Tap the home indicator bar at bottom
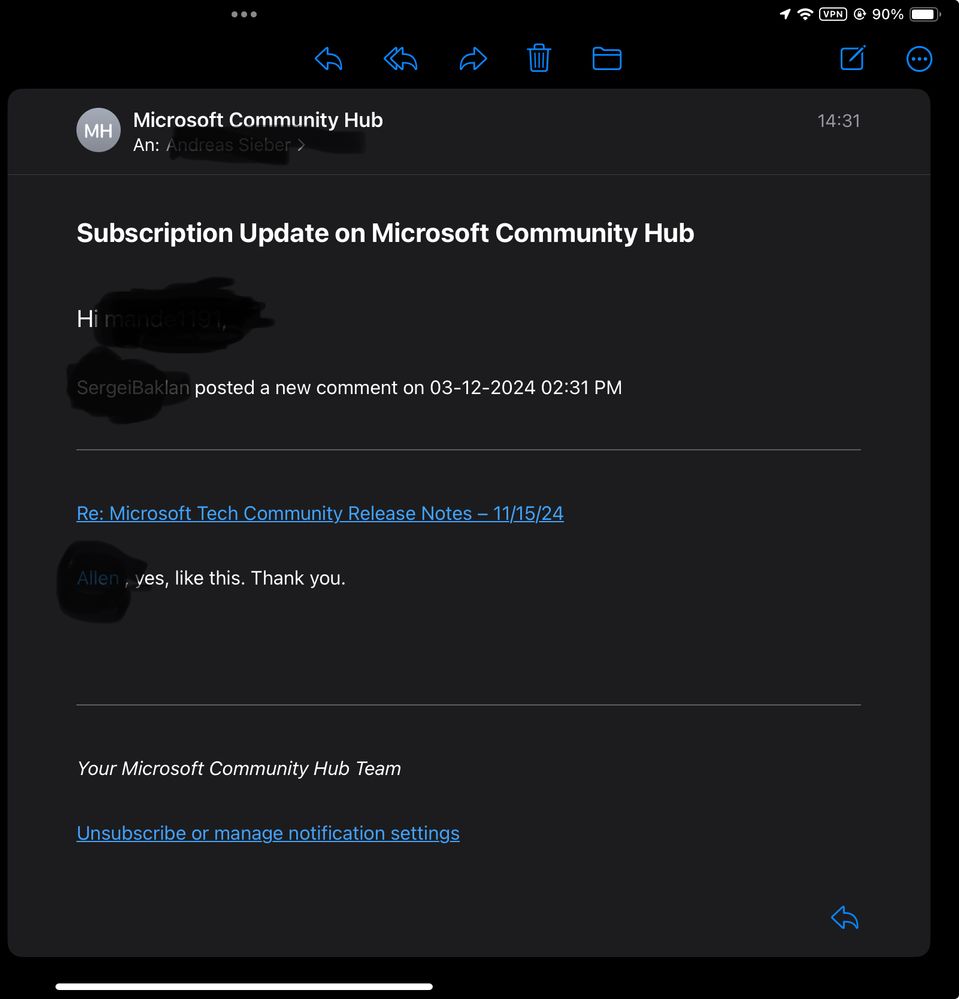The height and width of the screenshot is (999, 959). click(244, 986)
